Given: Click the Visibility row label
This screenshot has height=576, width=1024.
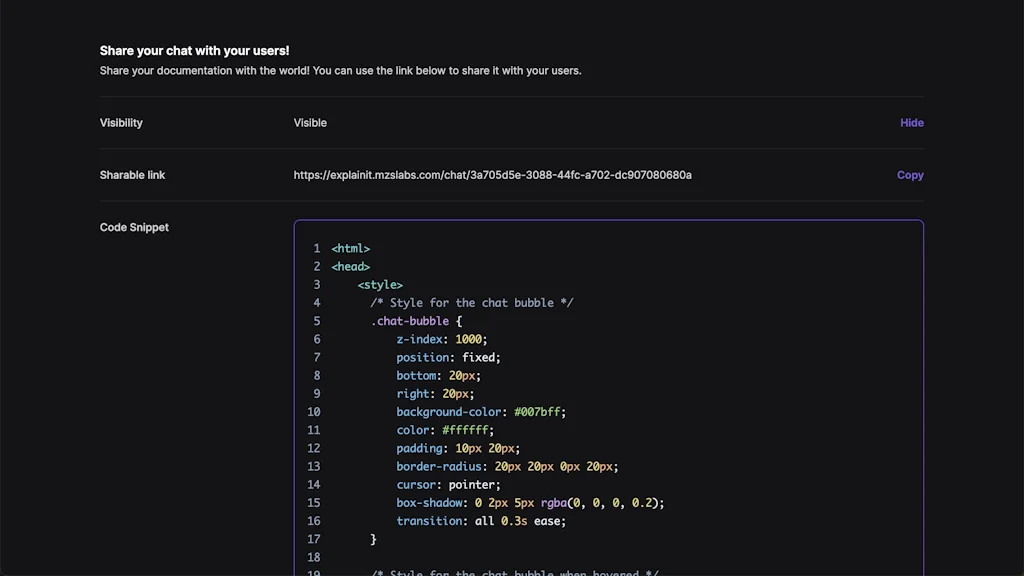Looking at the screenshot, I should [121, 122].
